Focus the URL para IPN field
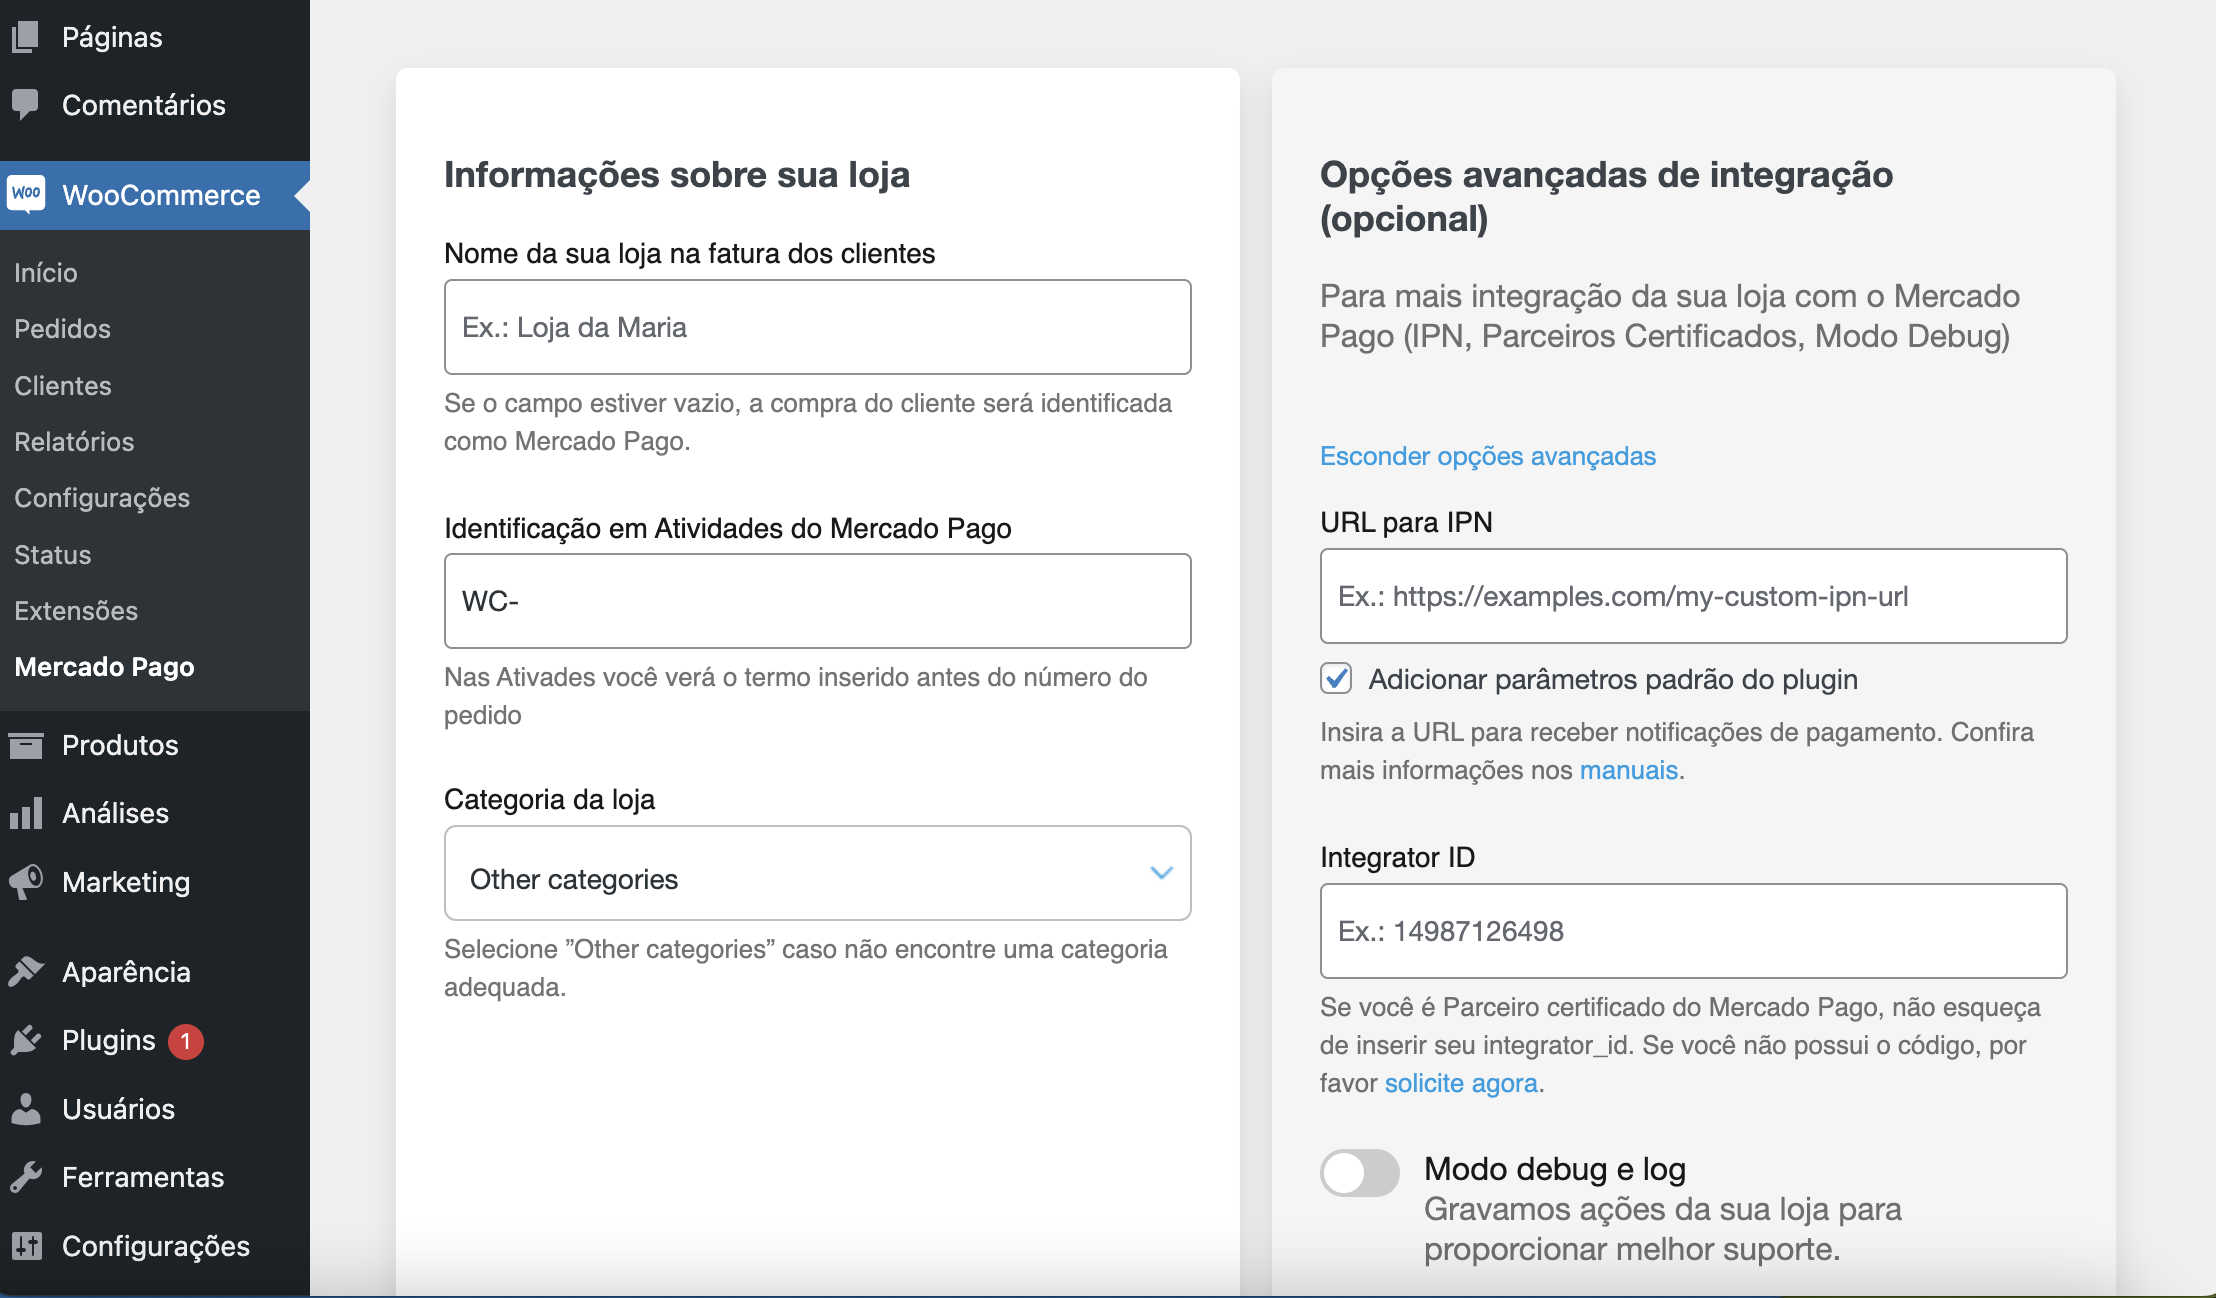Image resolution: width=2216 pixels, height=1298 pixels. [x=1693, y=596]
